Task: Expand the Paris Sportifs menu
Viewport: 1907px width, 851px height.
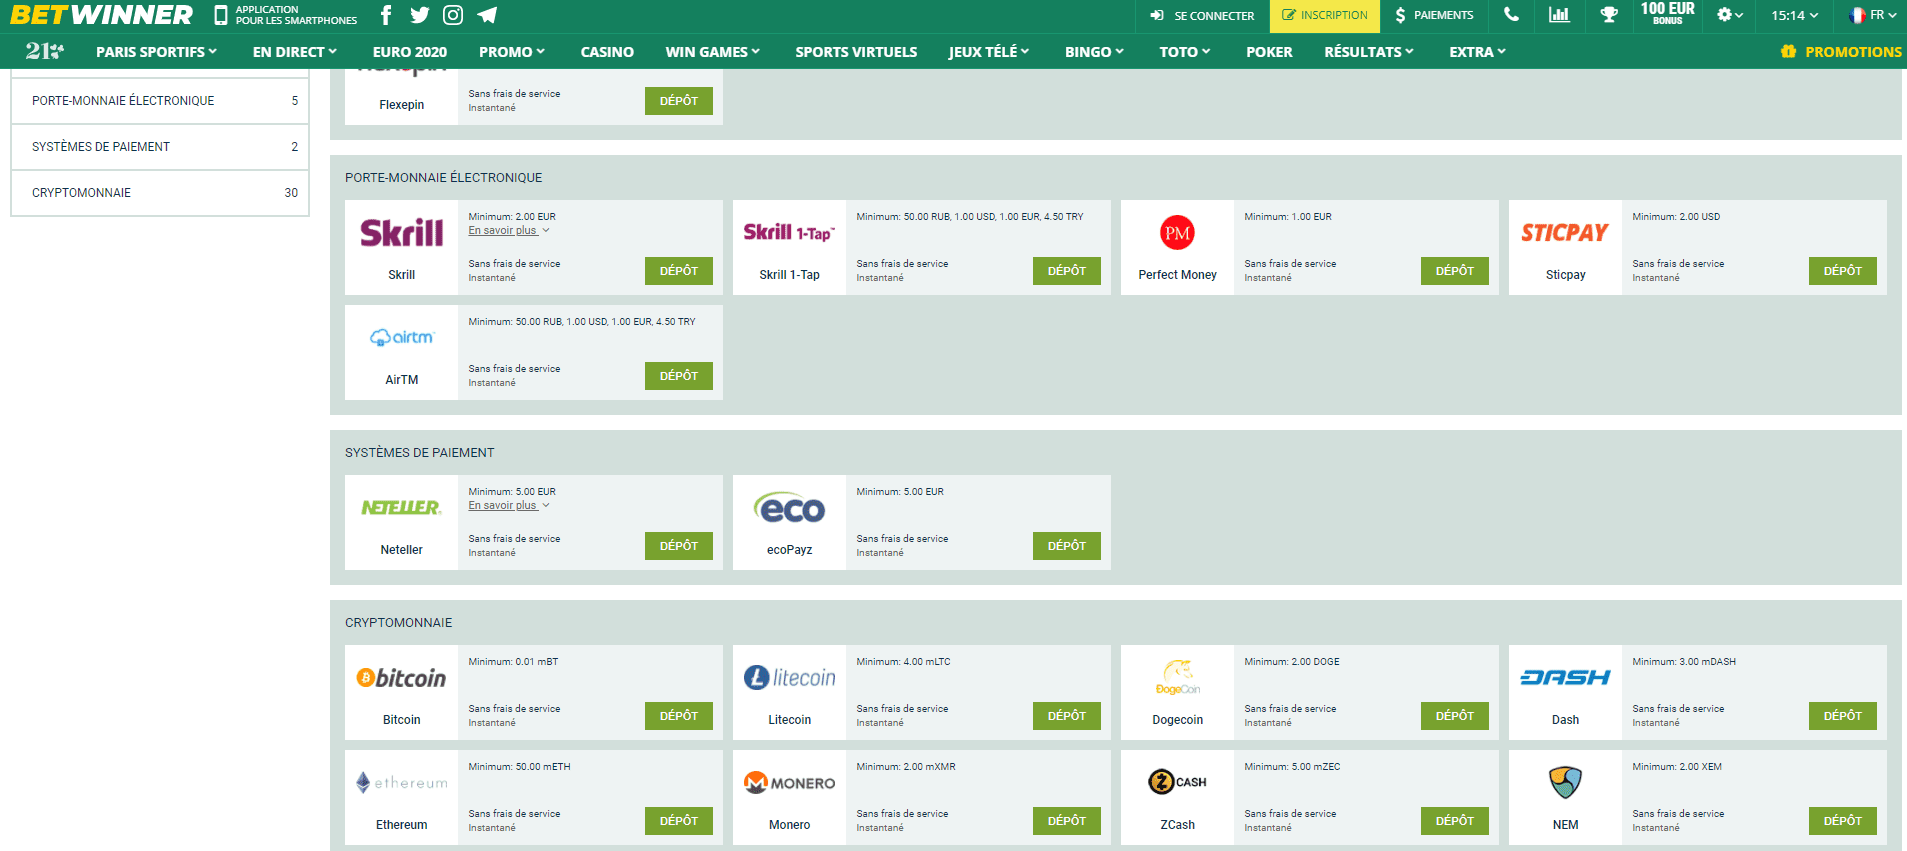Action: coord(156,52)
